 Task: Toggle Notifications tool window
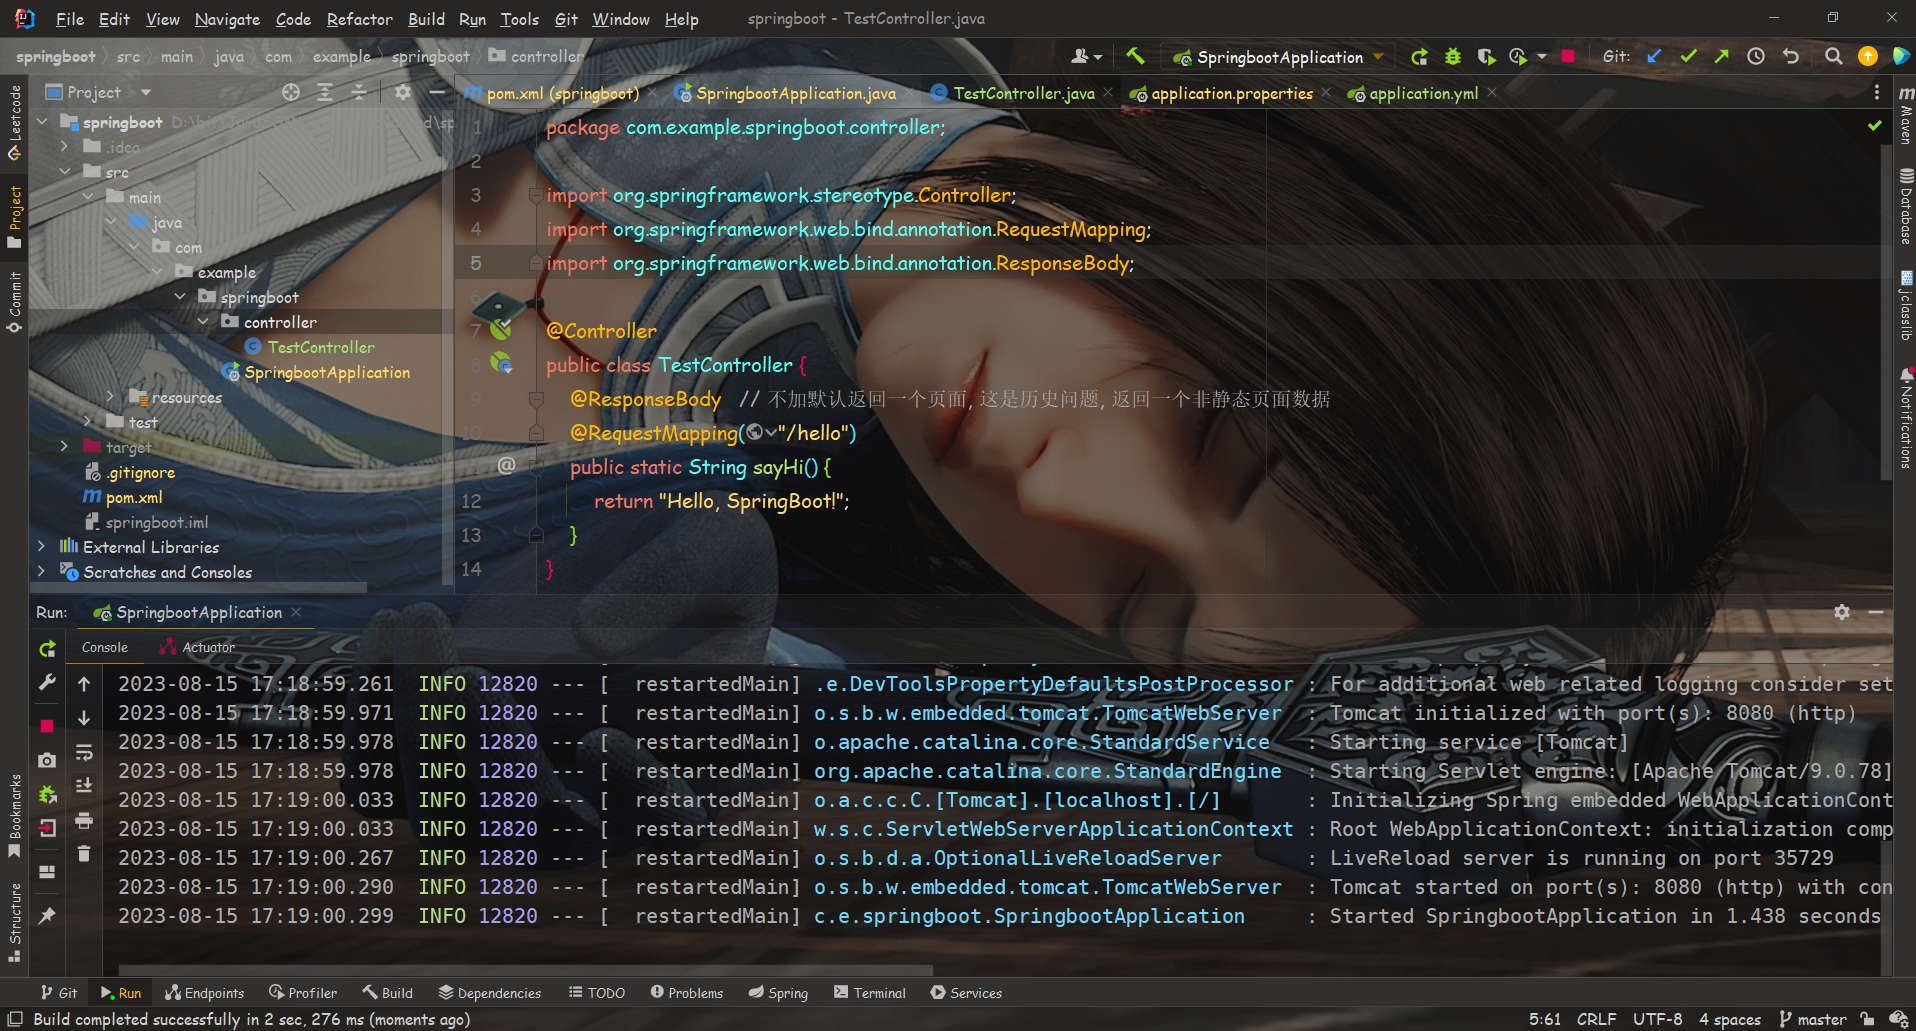coord(1906,417)
